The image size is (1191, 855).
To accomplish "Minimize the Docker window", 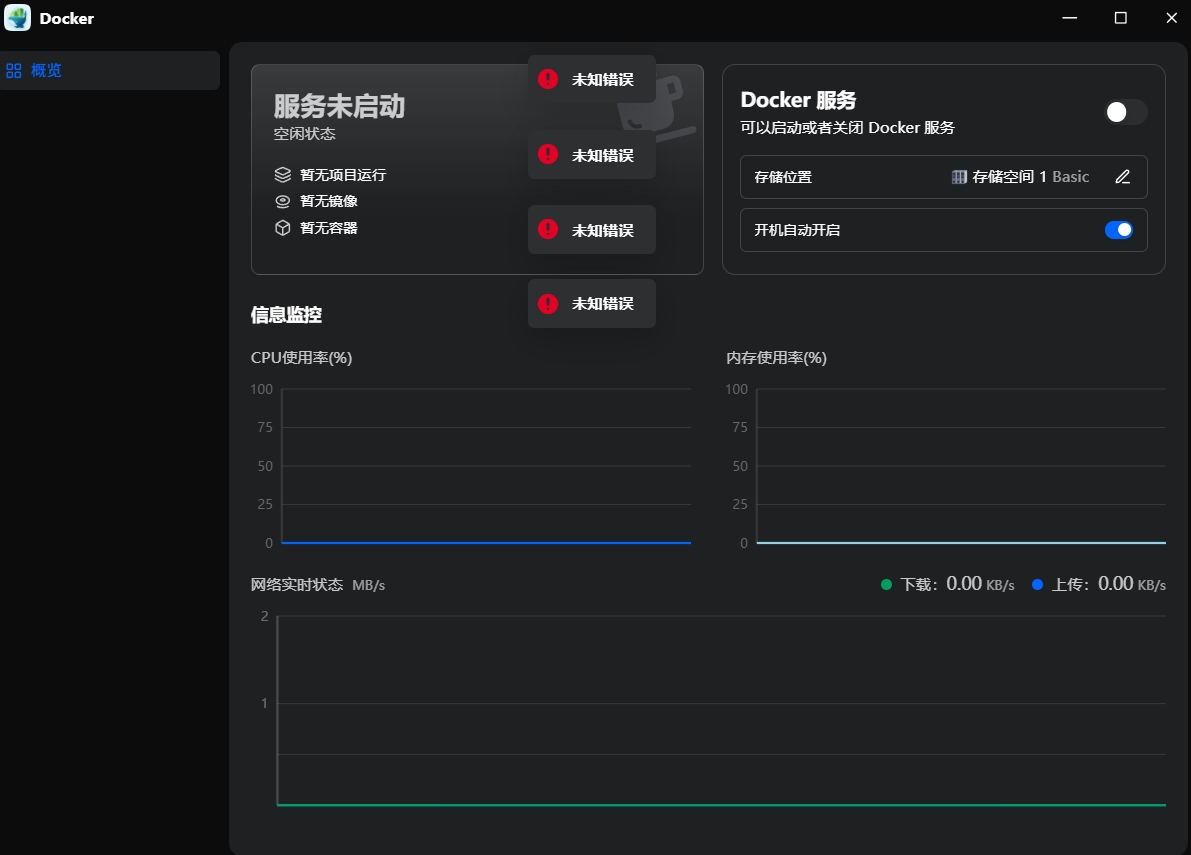I will pyautogui.click(x=1069, y=17).
